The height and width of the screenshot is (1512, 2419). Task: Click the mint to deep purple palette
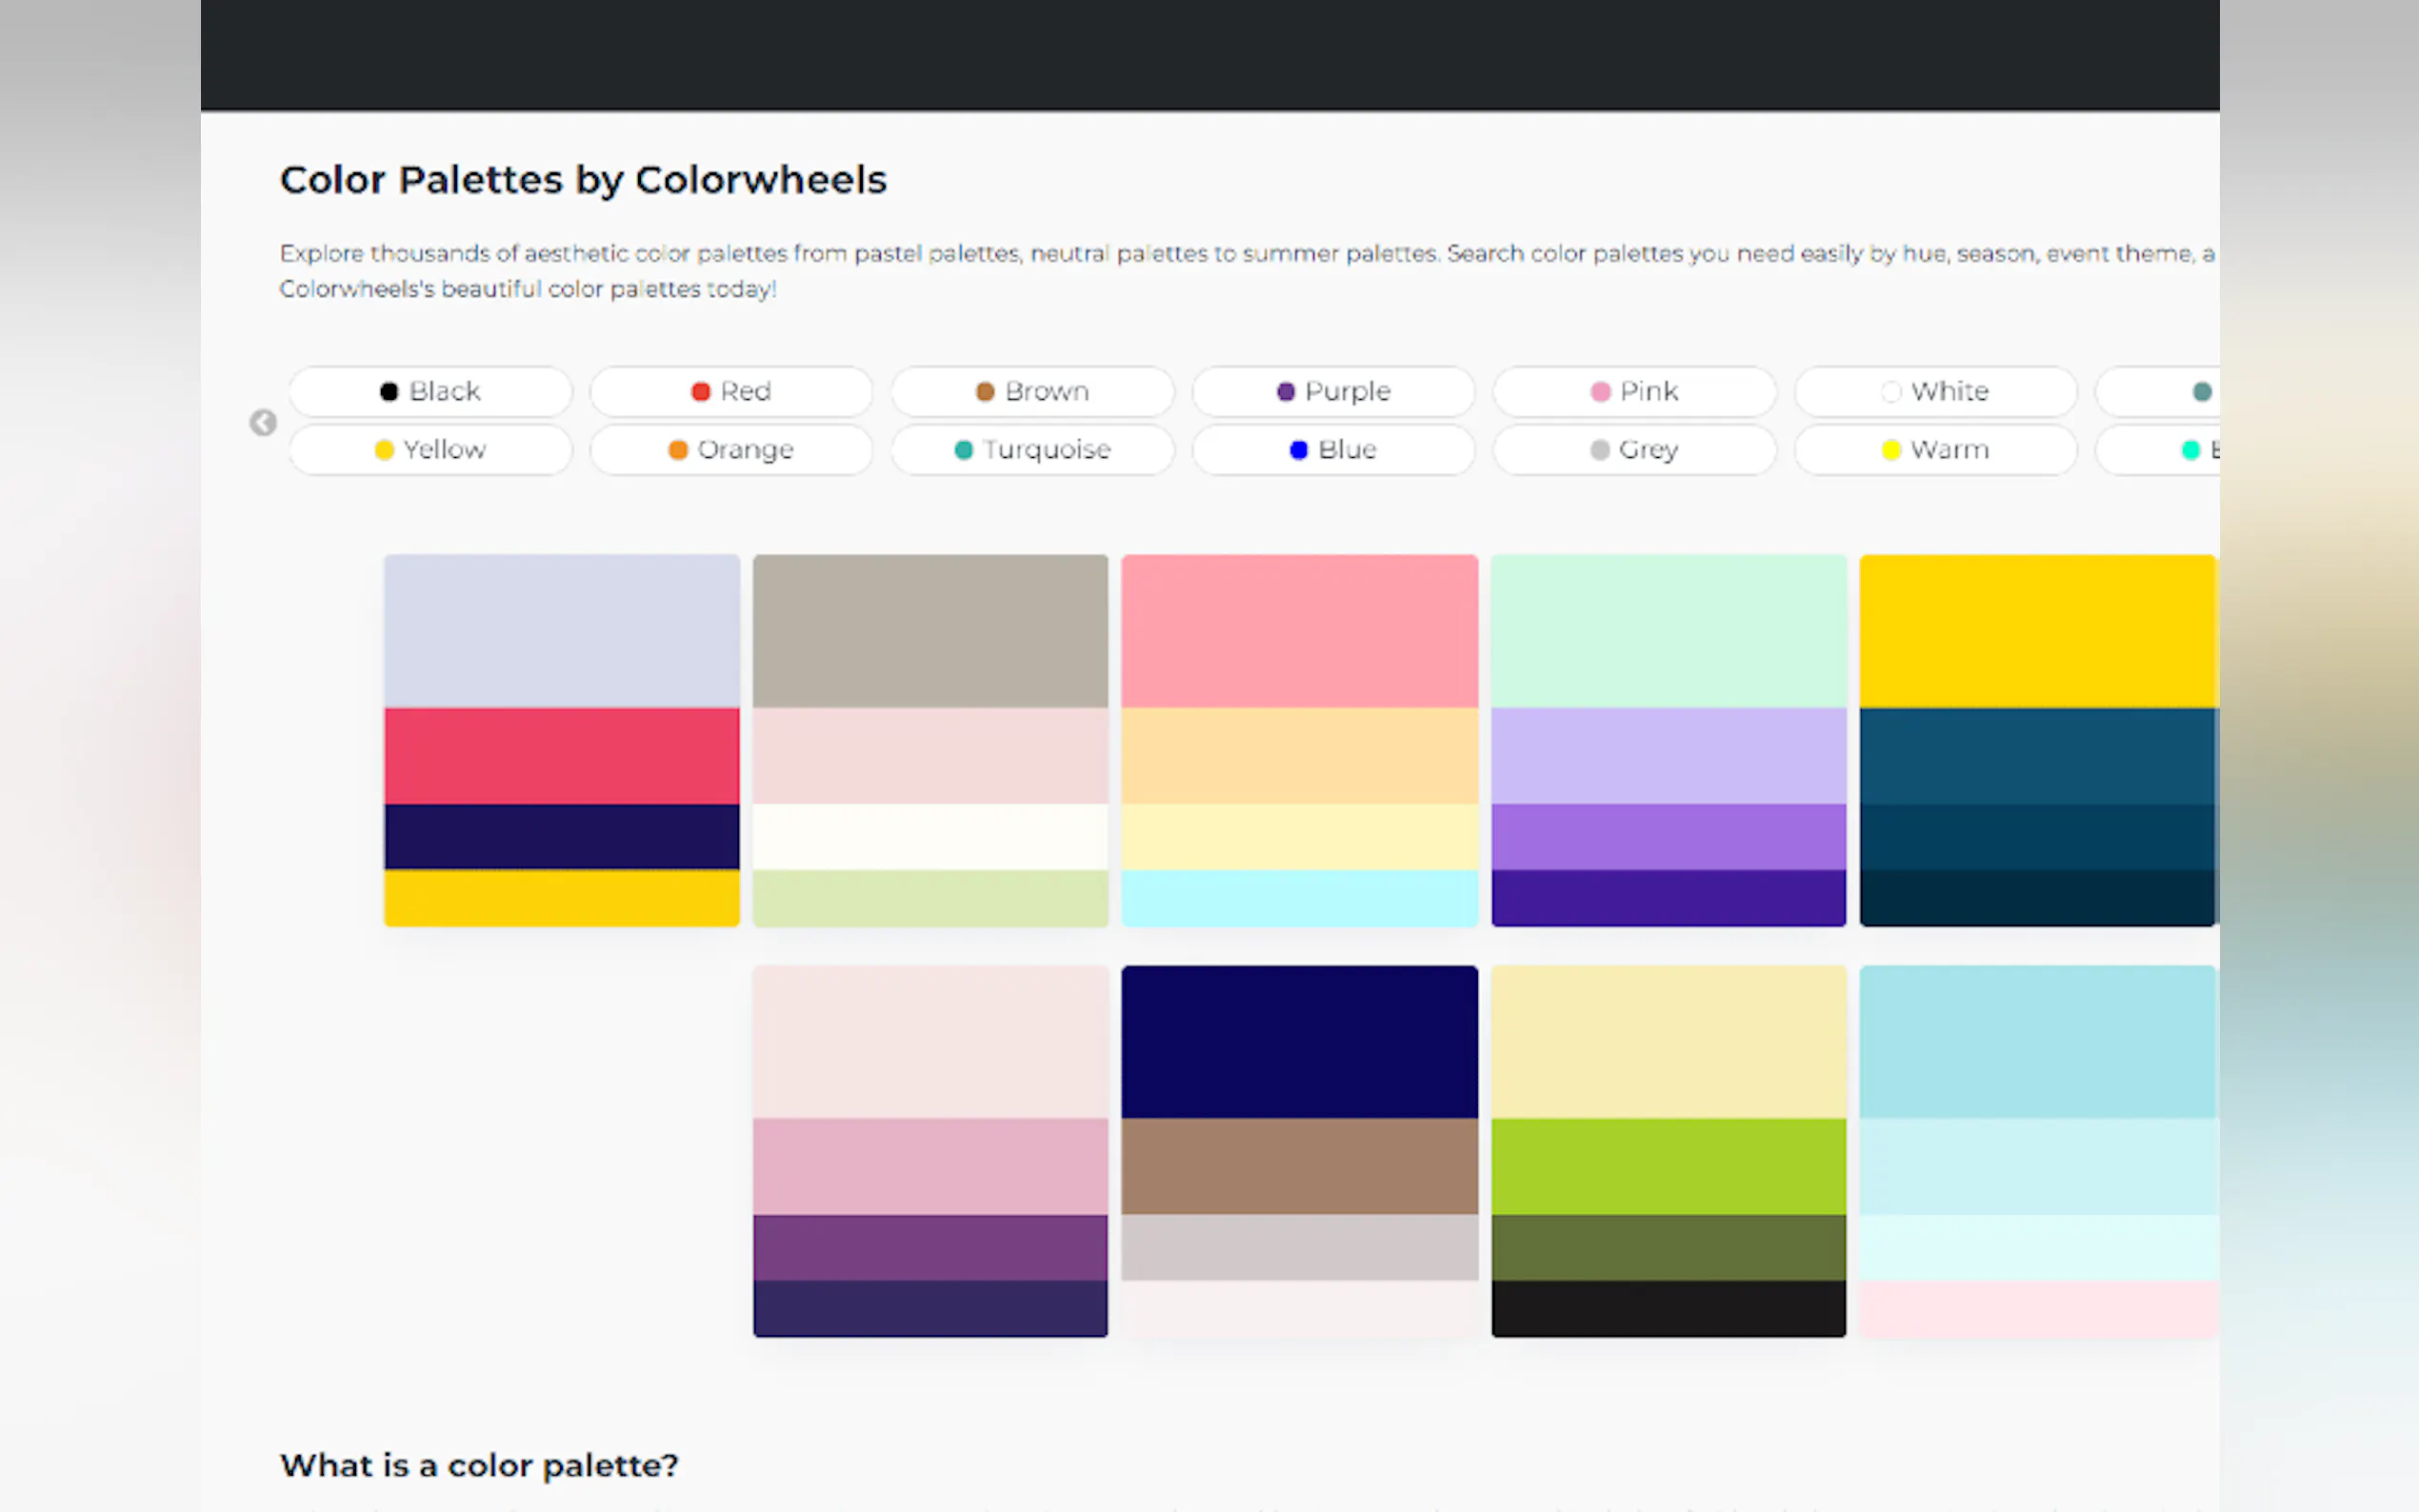pyautogui.click(x=1668, y=740)
